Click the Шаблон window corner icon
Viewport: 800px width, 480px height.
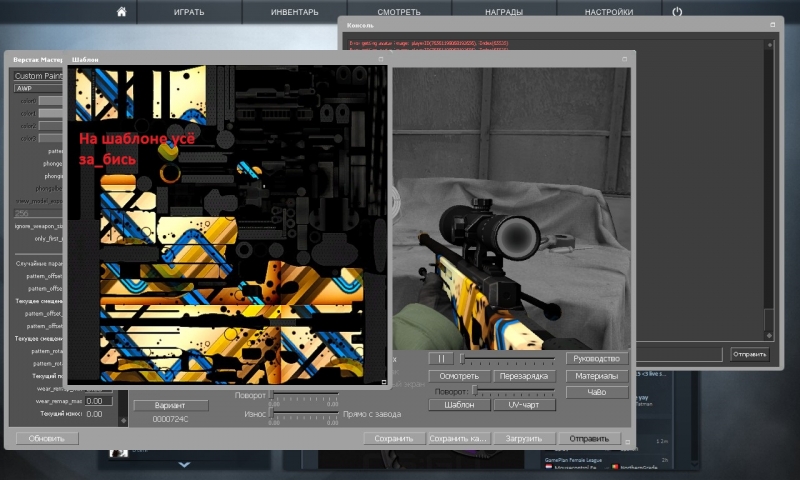click(381, 59)
